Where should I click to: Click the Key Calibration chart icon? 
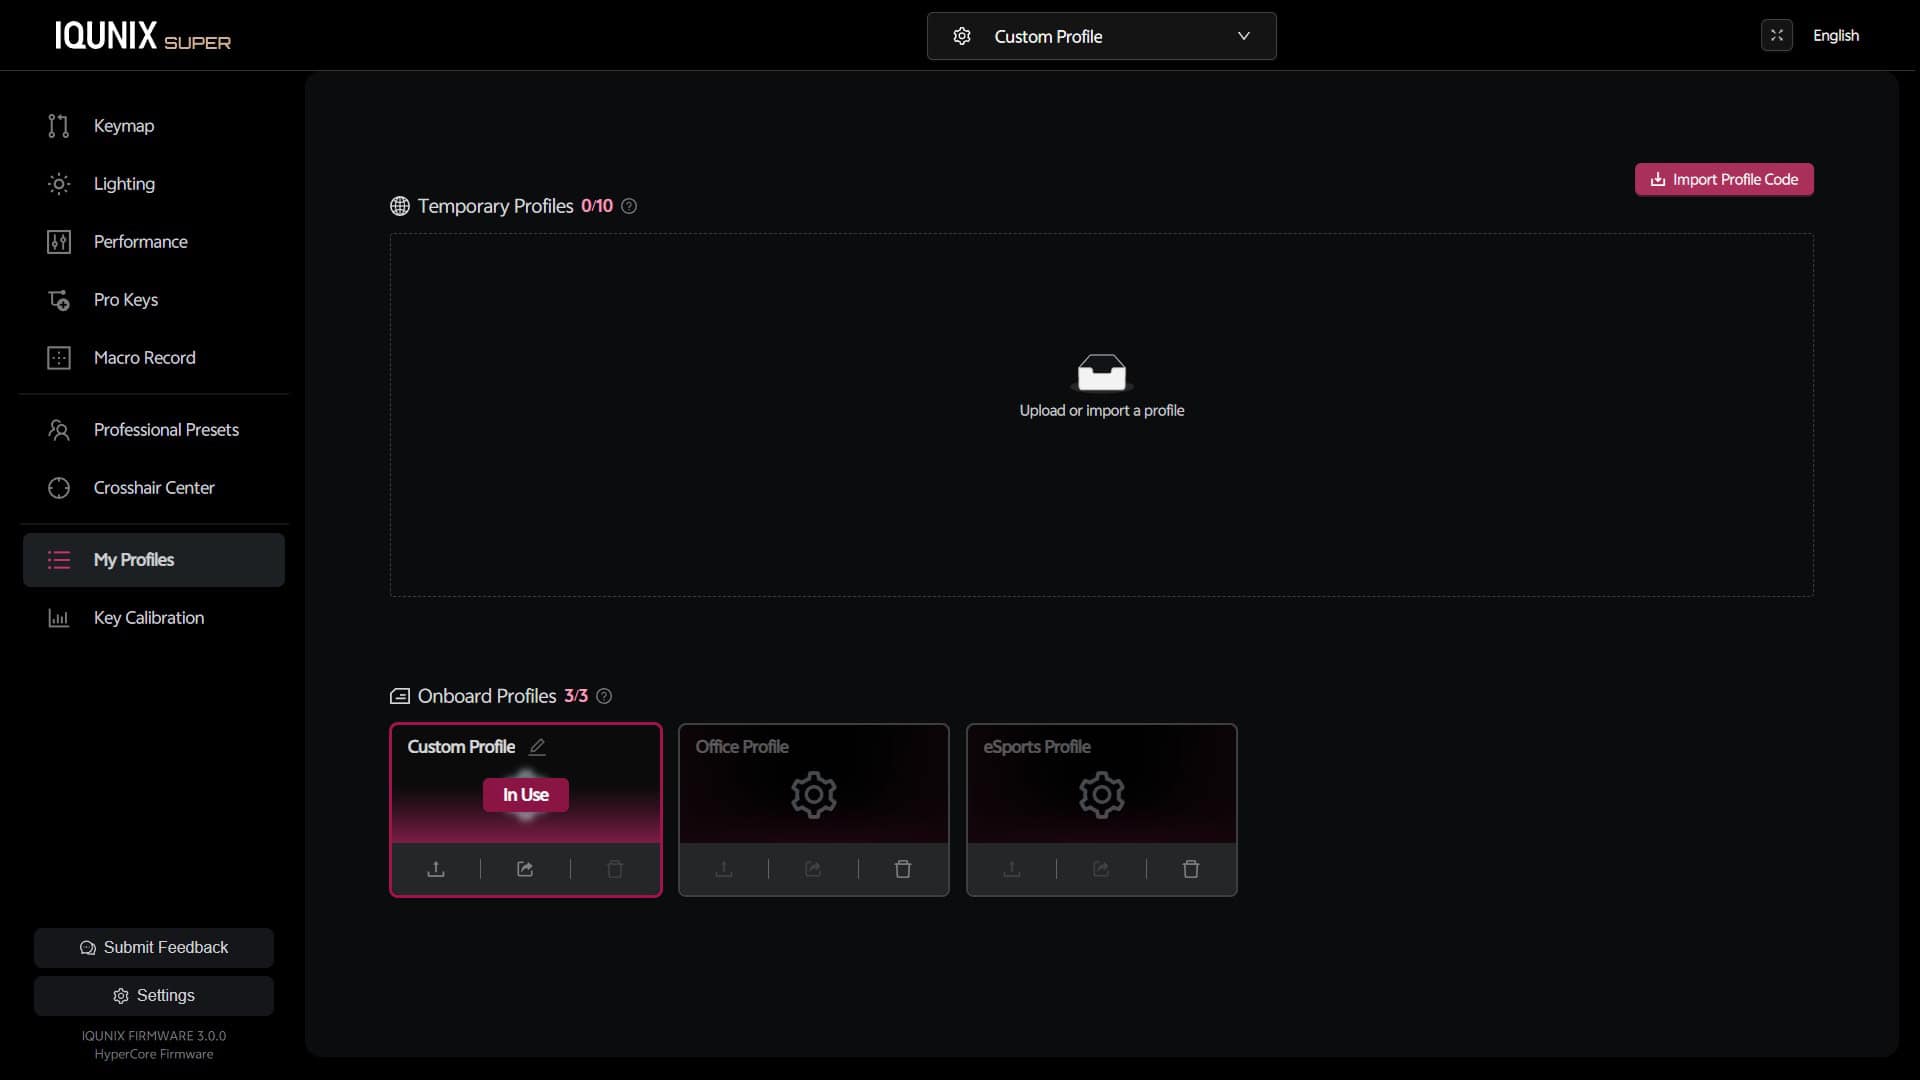coord(59,618)
